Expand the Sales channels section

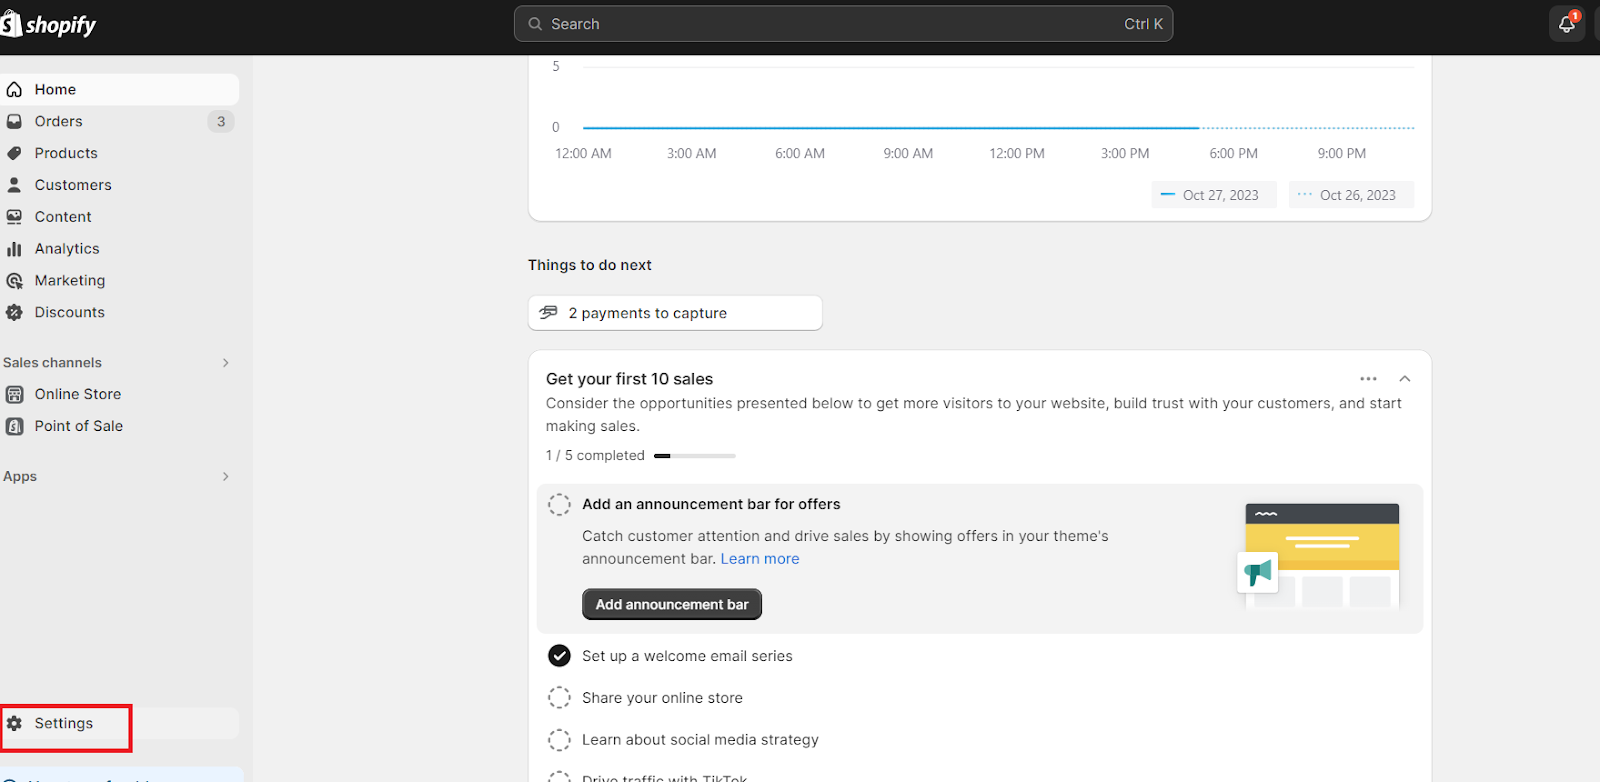tap(225, 363)
